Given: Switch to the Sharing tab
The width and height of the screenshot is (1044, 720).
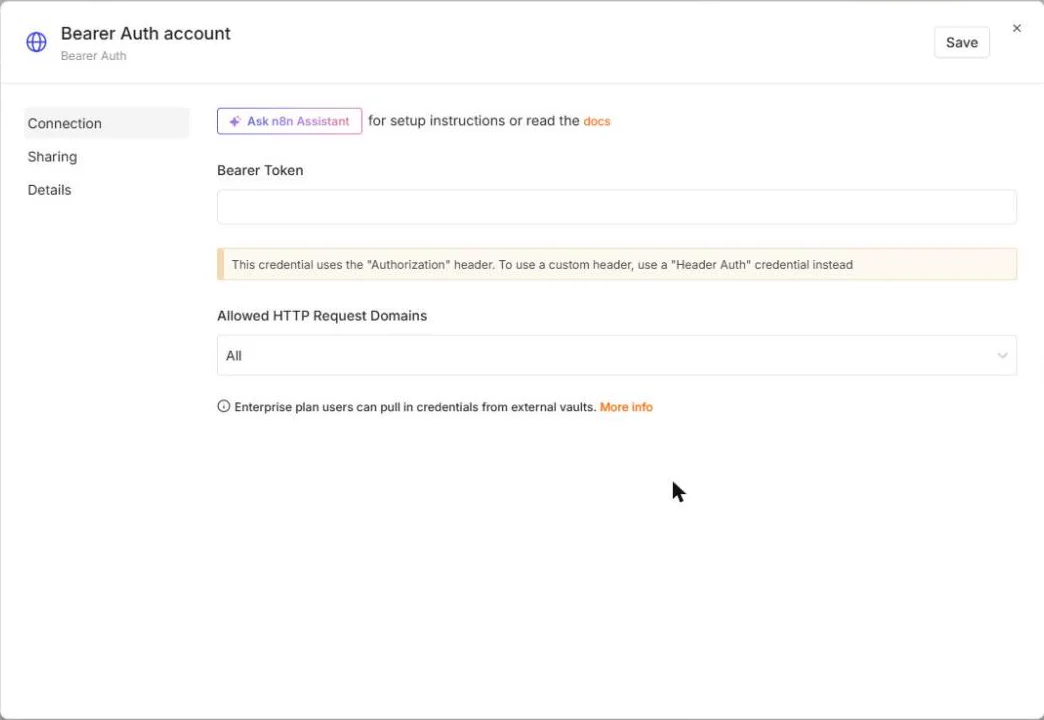Looking at the screenshot, I should (x=52, y=157).
